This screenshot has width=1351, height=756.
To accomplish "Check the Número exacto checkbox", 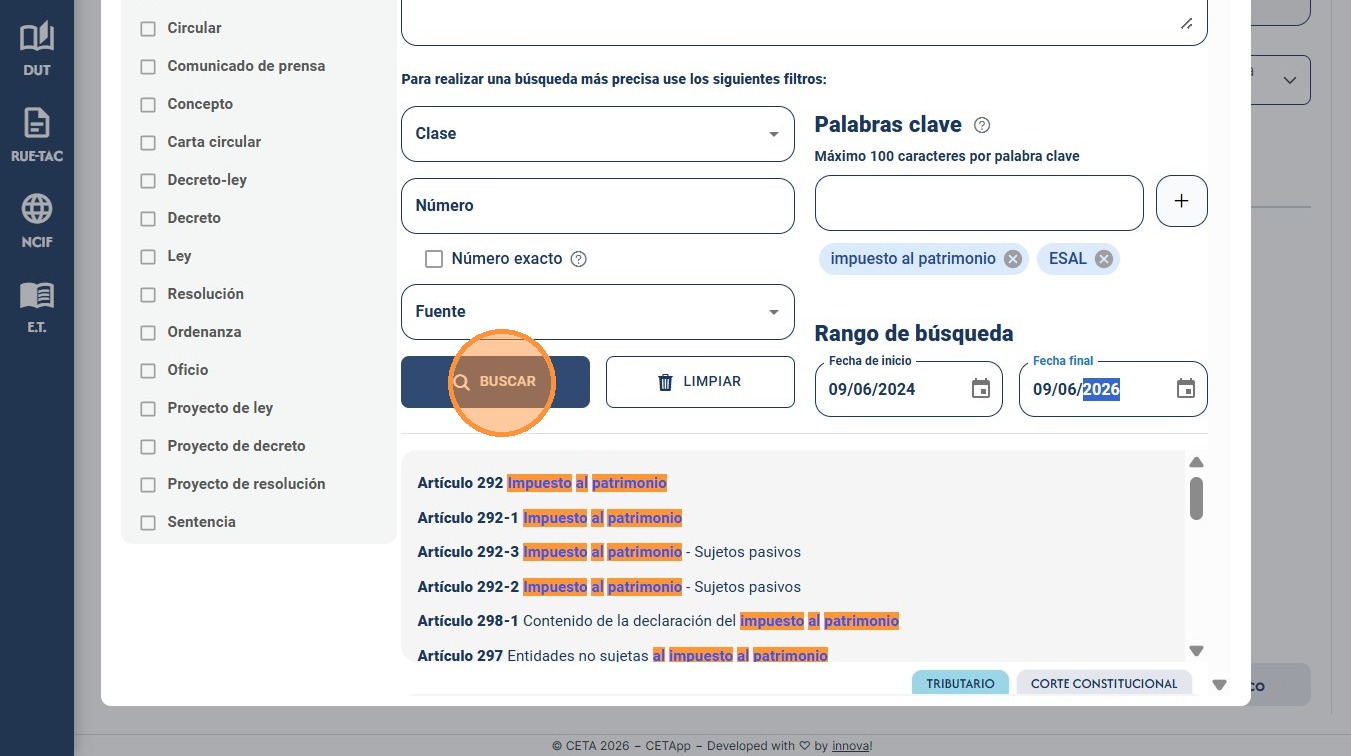I will click(x=434, y=259).
